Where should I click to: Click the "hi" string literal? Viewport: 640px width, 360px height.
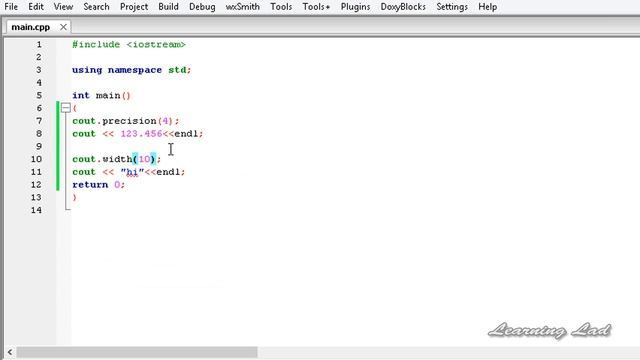pos(133,172)
